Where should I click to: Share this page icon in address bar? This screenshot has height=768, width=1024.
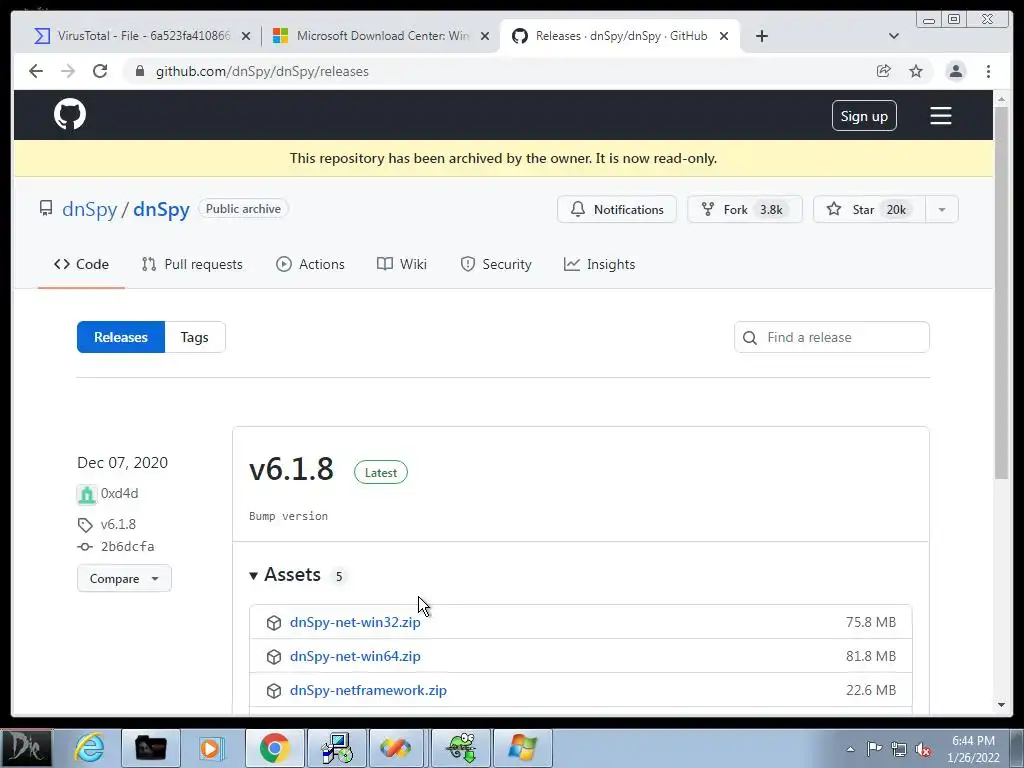884,71
